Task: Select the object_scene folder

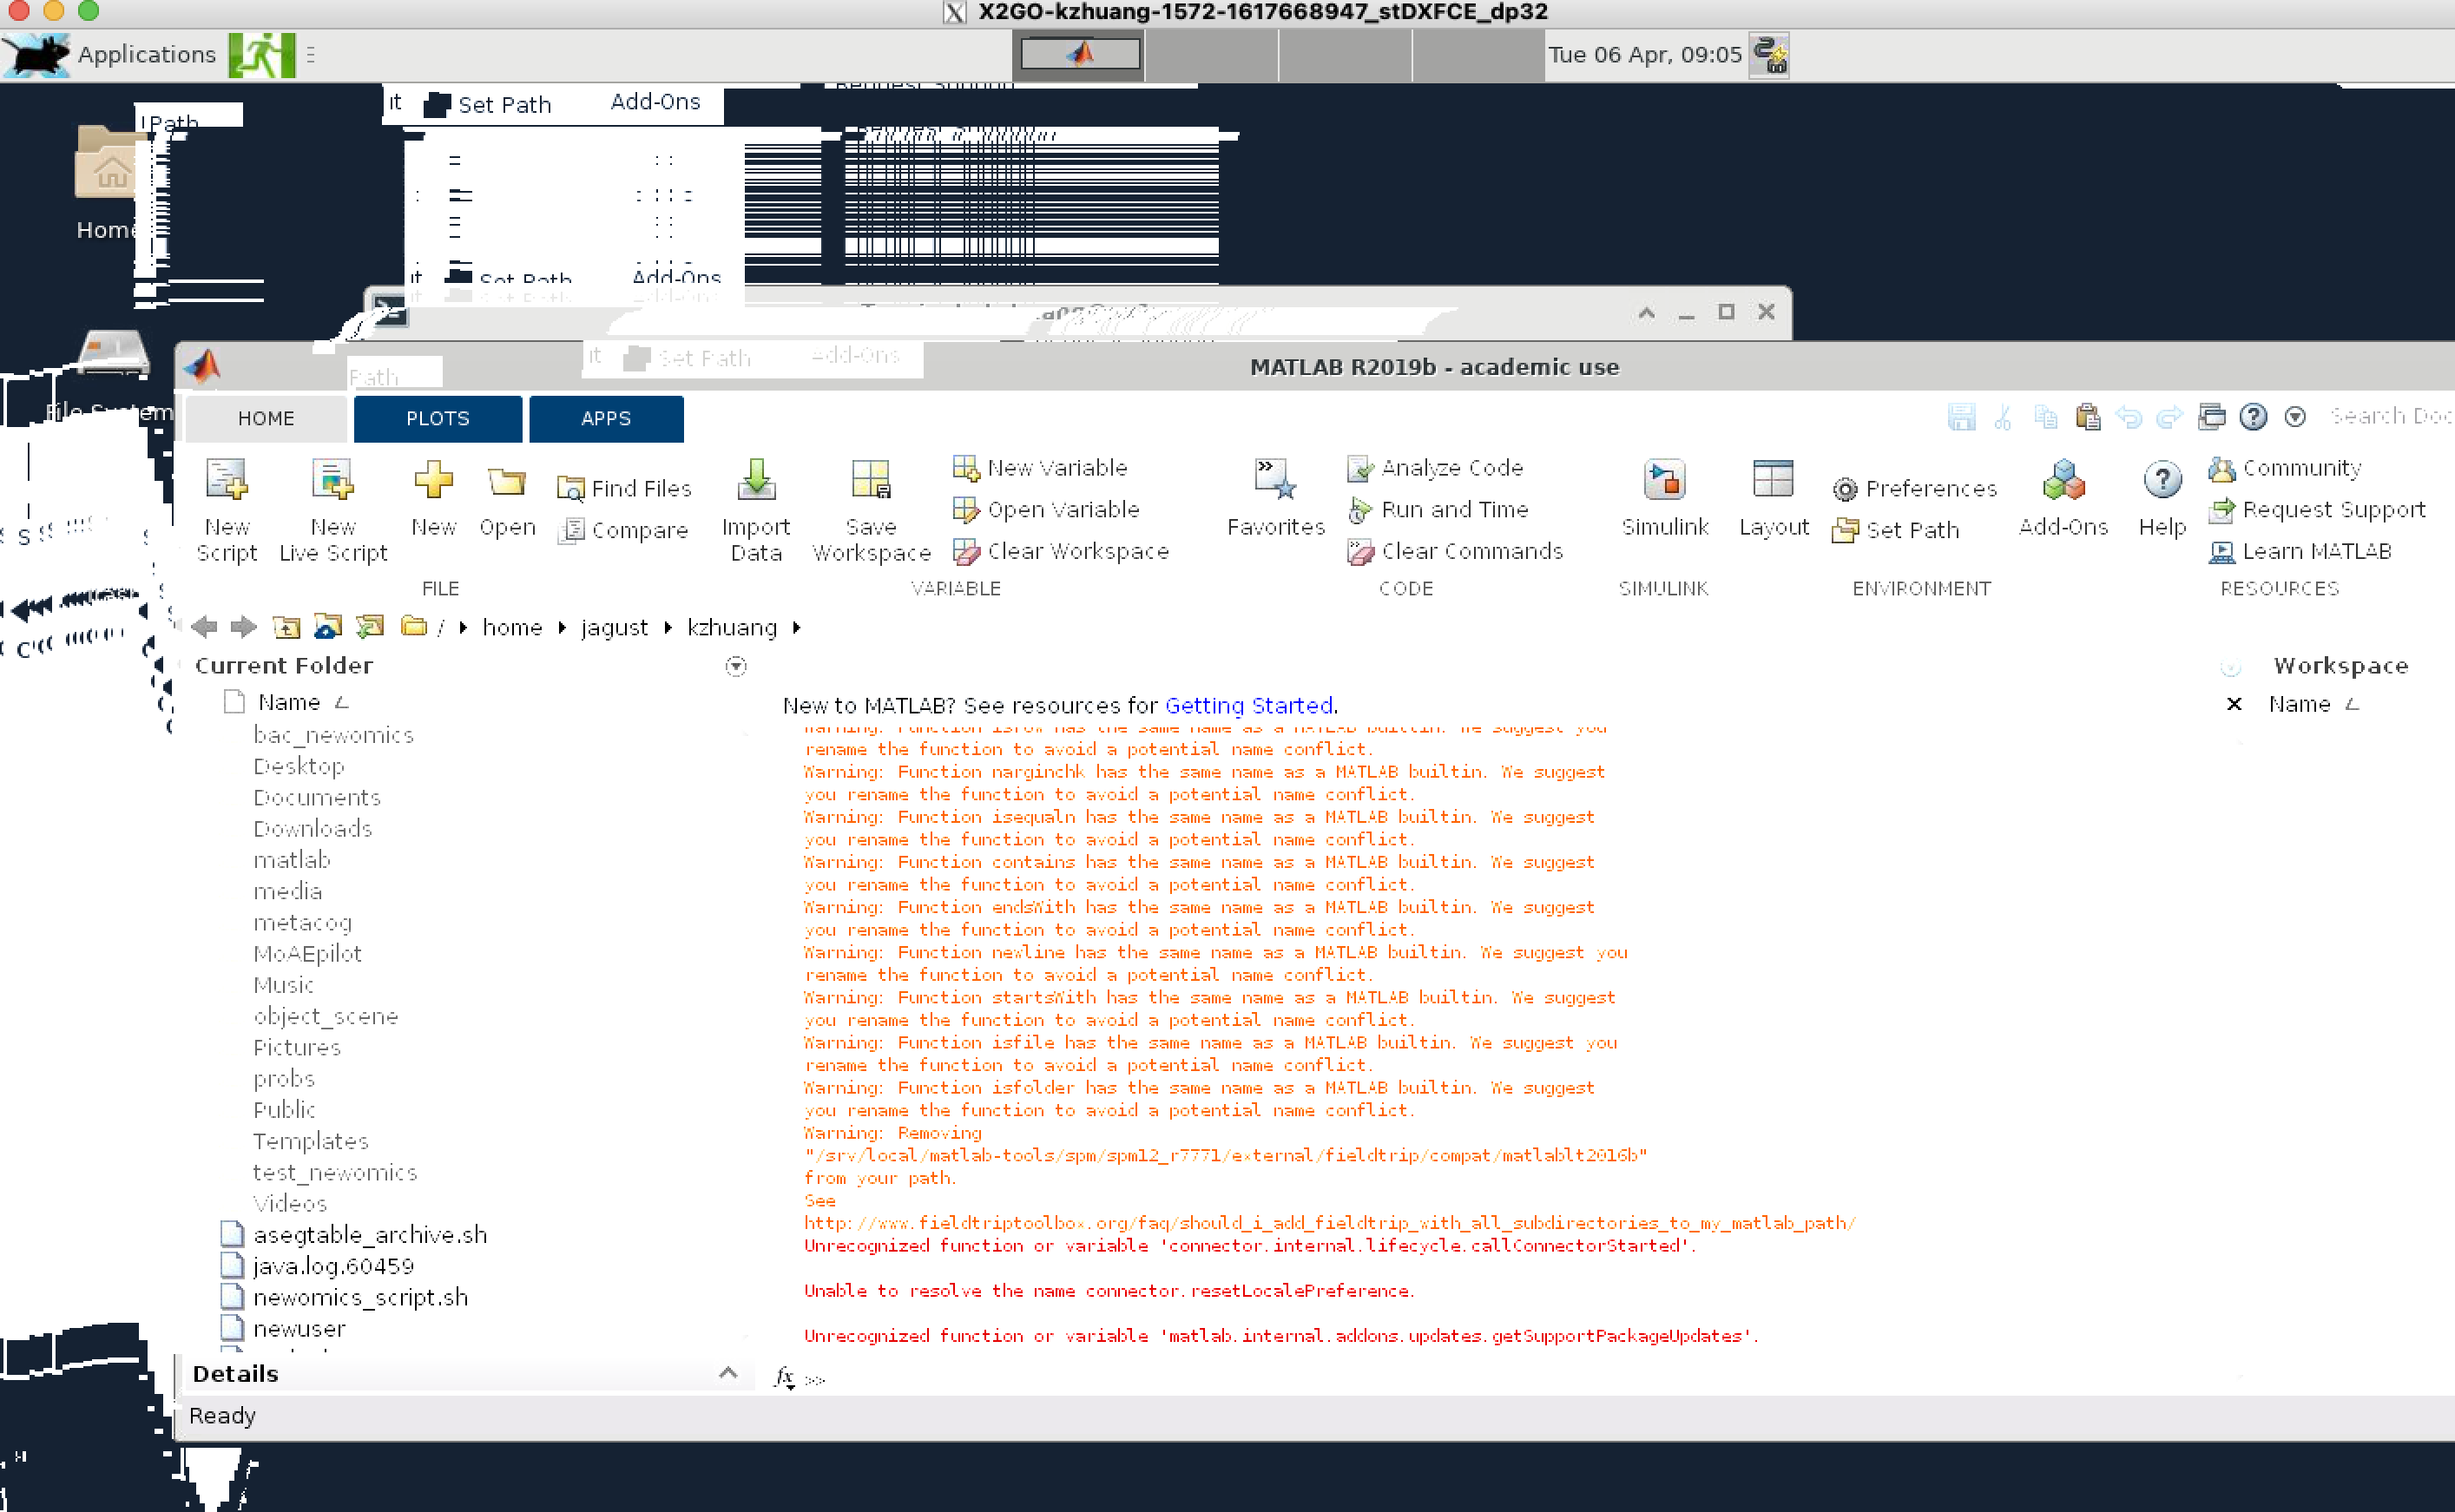Action: 326,1016
